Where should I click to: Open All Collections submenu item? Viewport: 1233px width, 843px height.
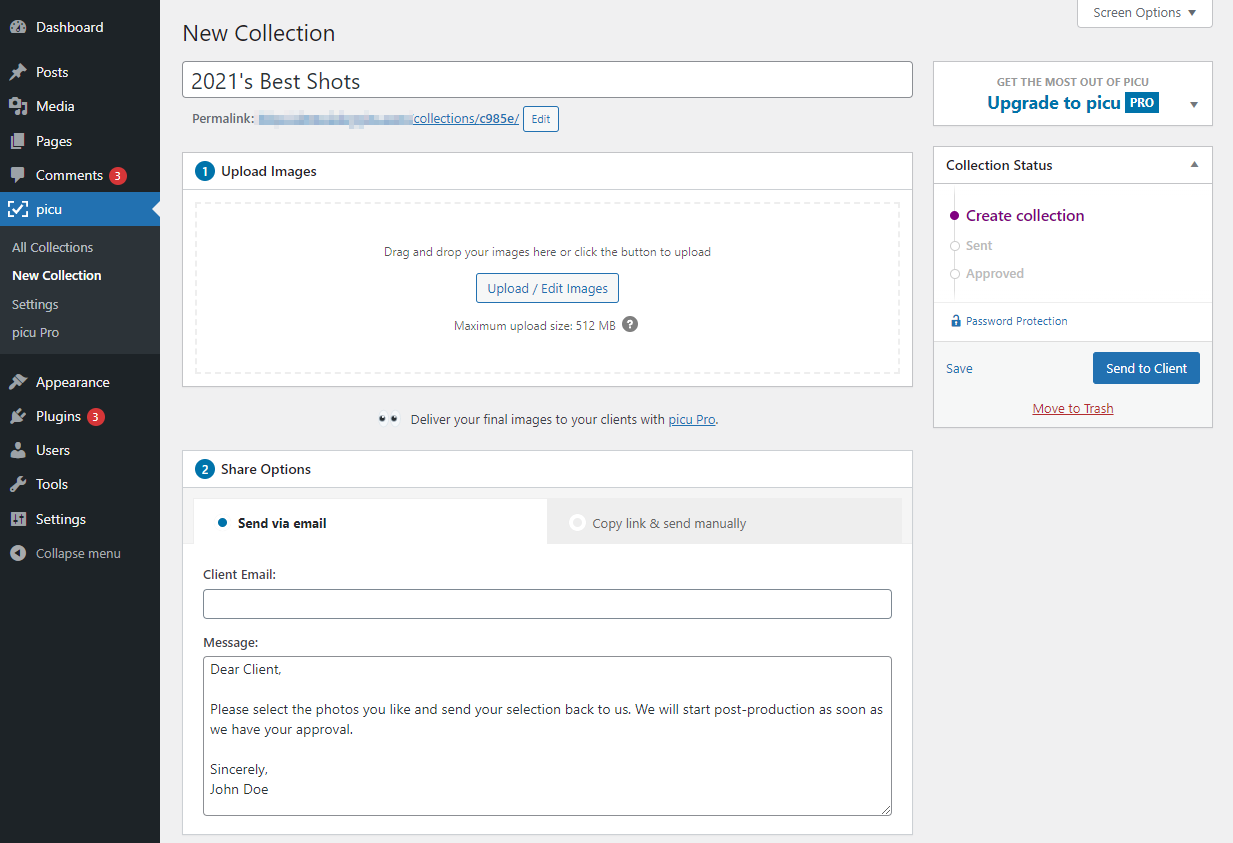(x=52, y=247)
